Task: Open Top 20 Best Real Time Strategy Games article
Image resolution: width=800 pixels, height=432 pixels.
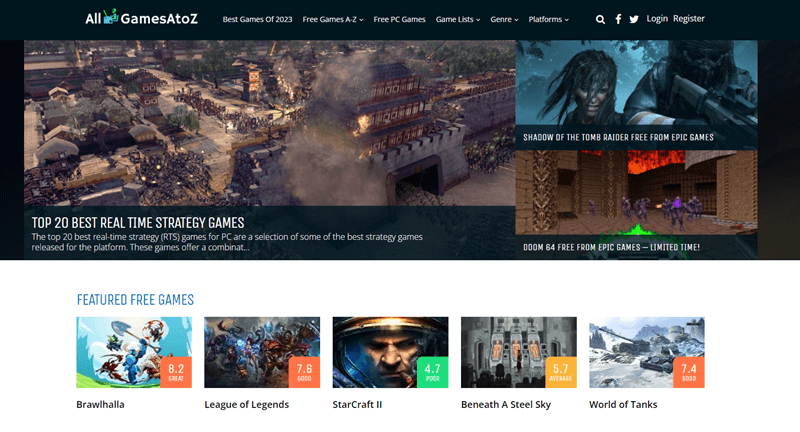Action: 138,223
